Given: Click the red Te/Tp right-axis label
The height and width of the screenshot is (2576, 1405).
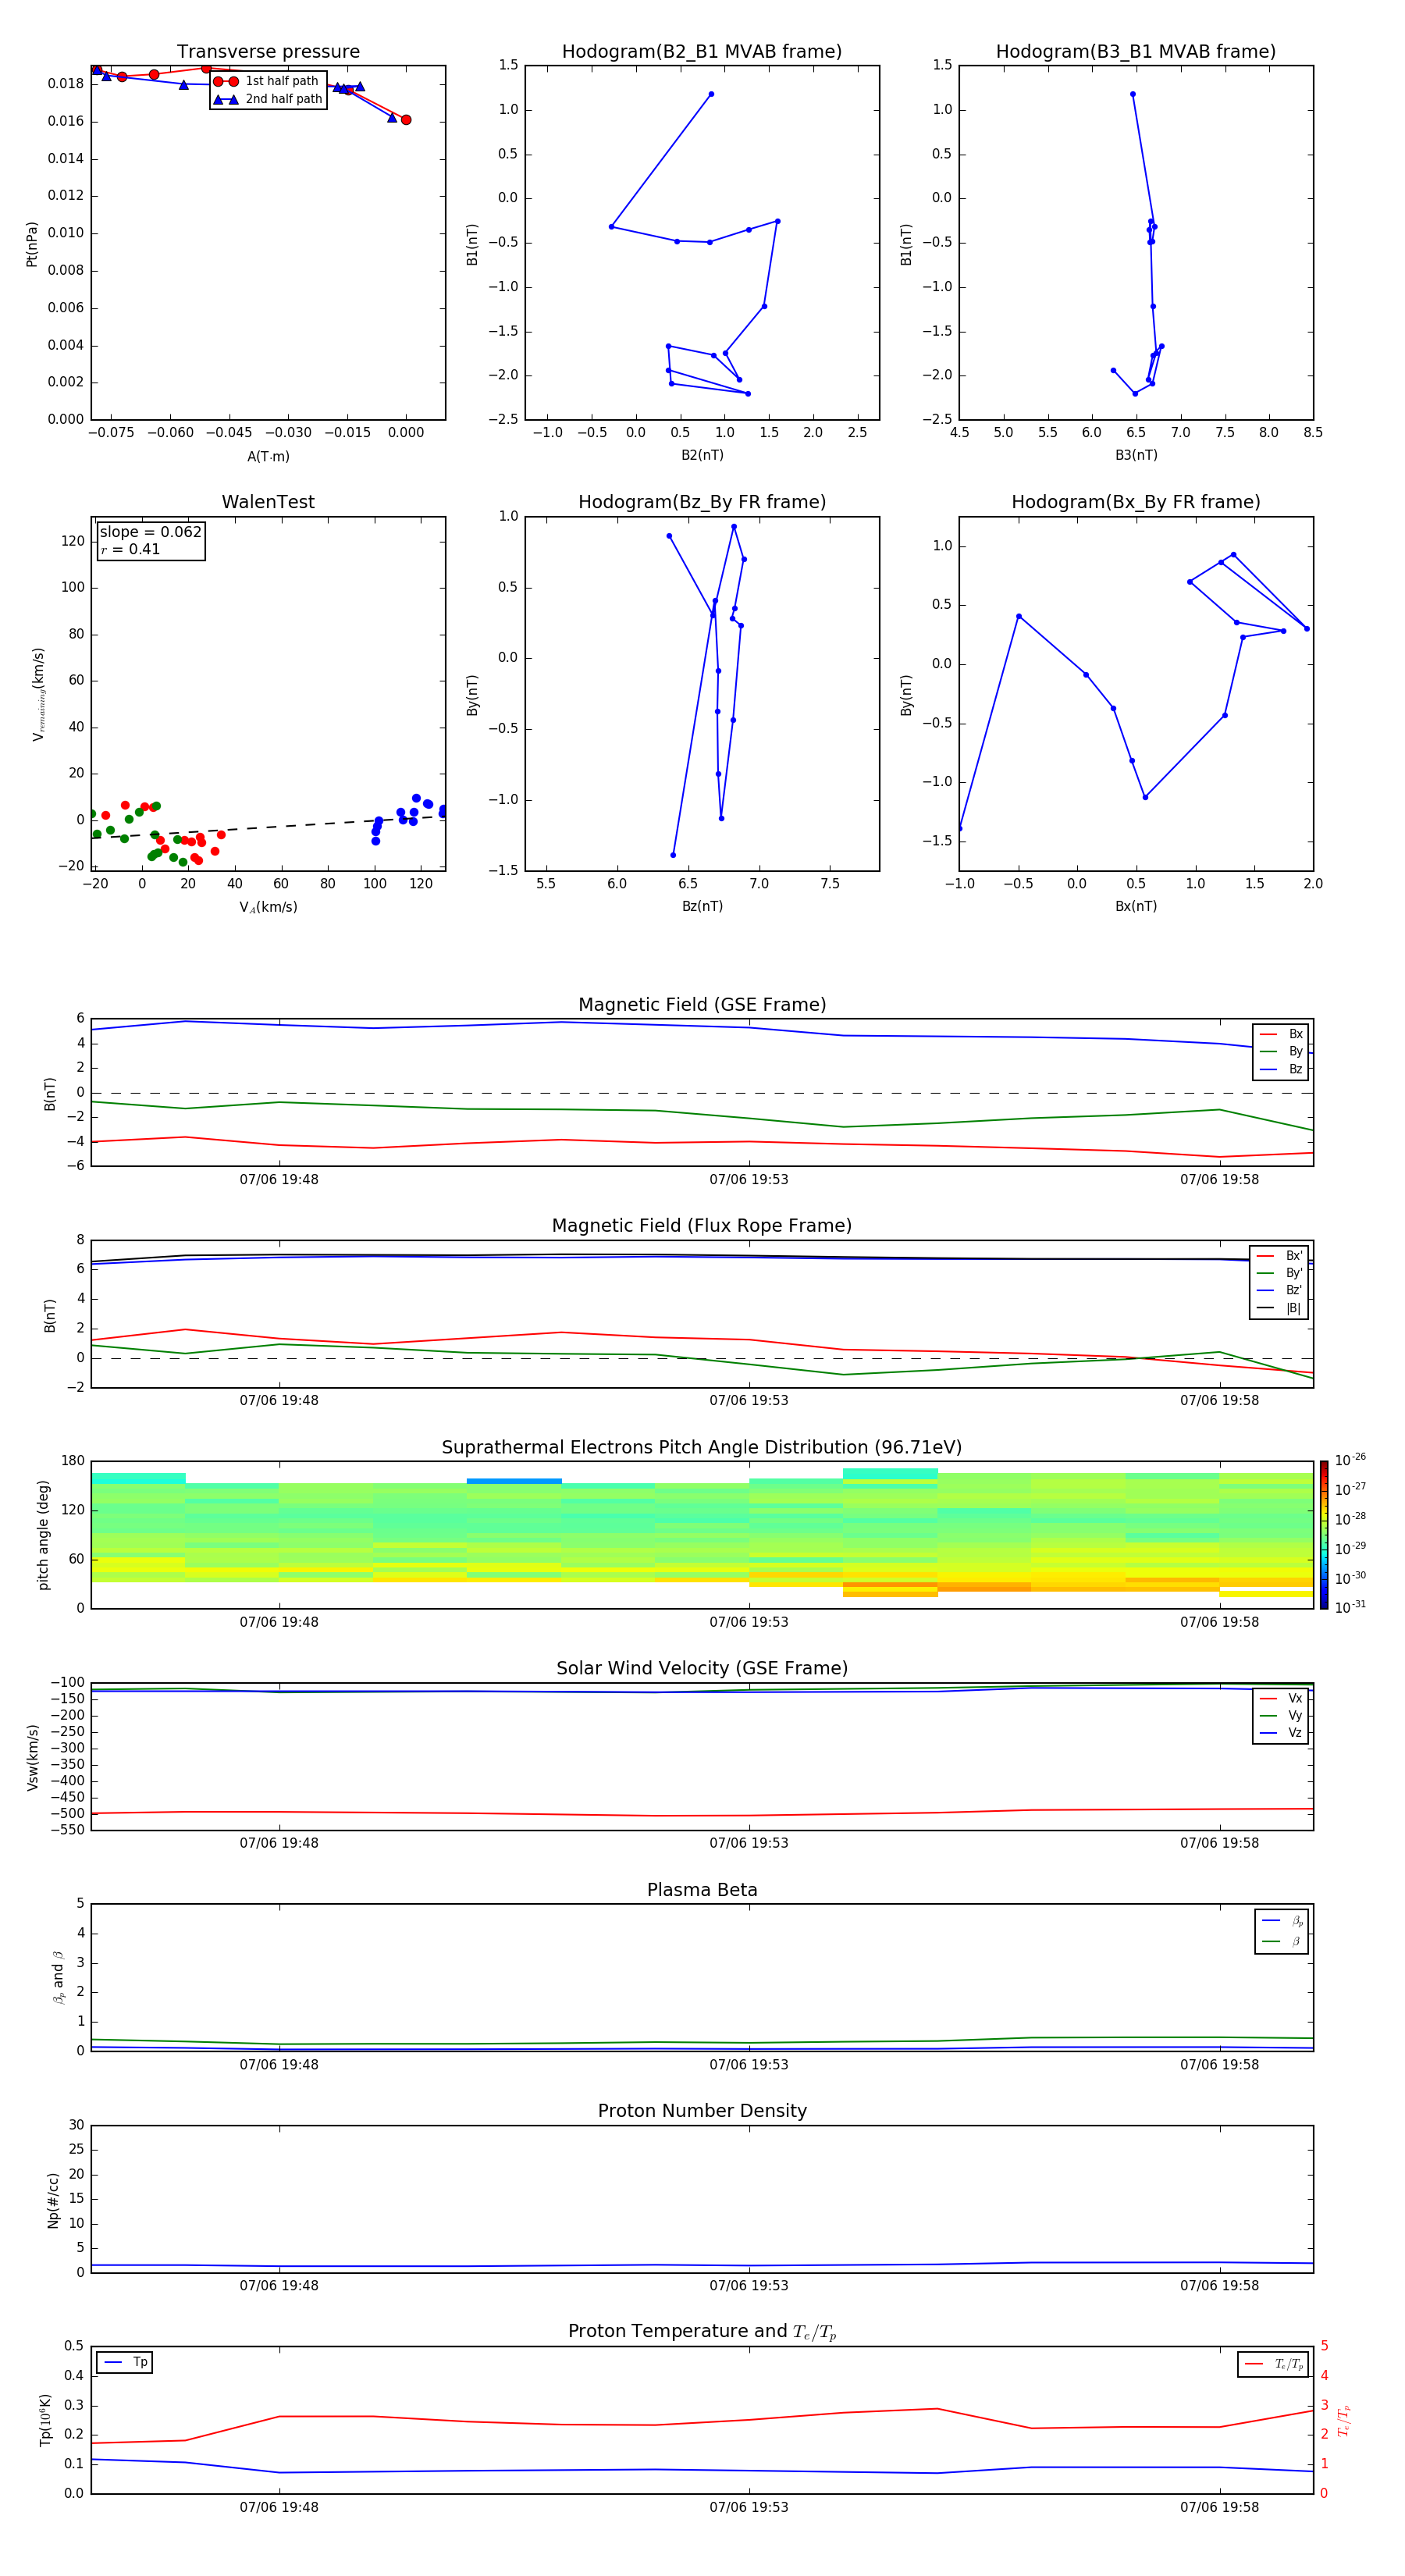Looking at the screenshot, I should pyautogui.click(x=1344, y=2420).
